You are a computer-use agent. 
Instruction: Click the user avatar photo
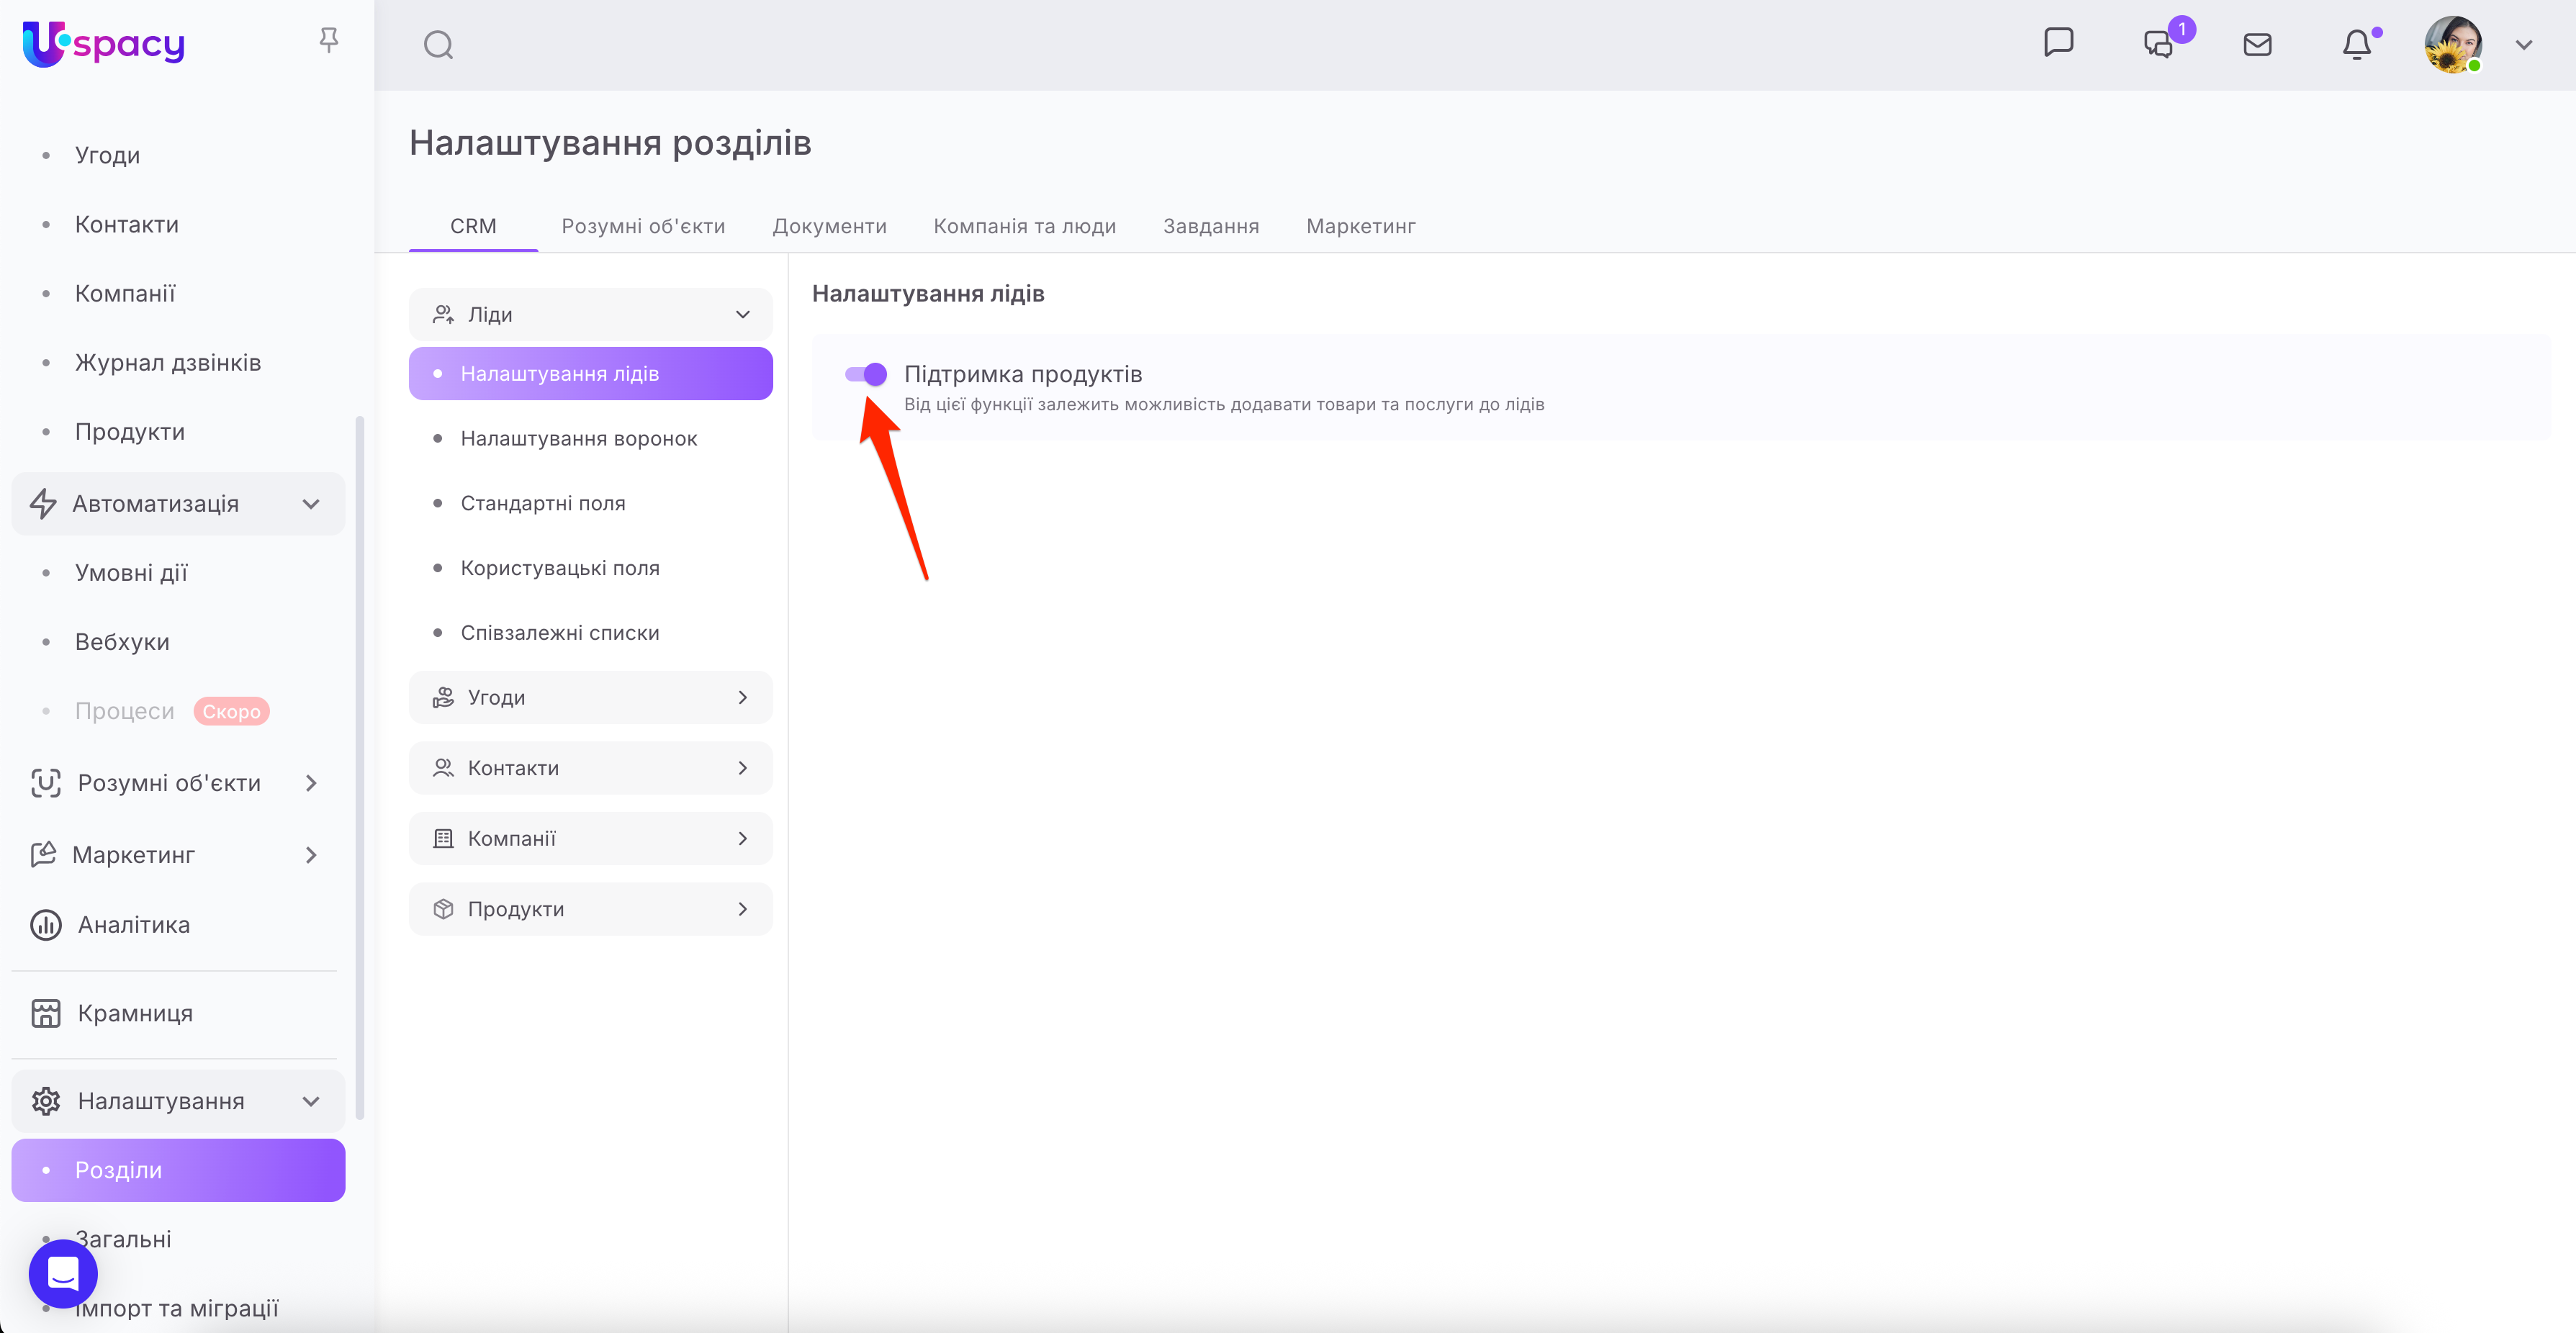coord(2452,45)
